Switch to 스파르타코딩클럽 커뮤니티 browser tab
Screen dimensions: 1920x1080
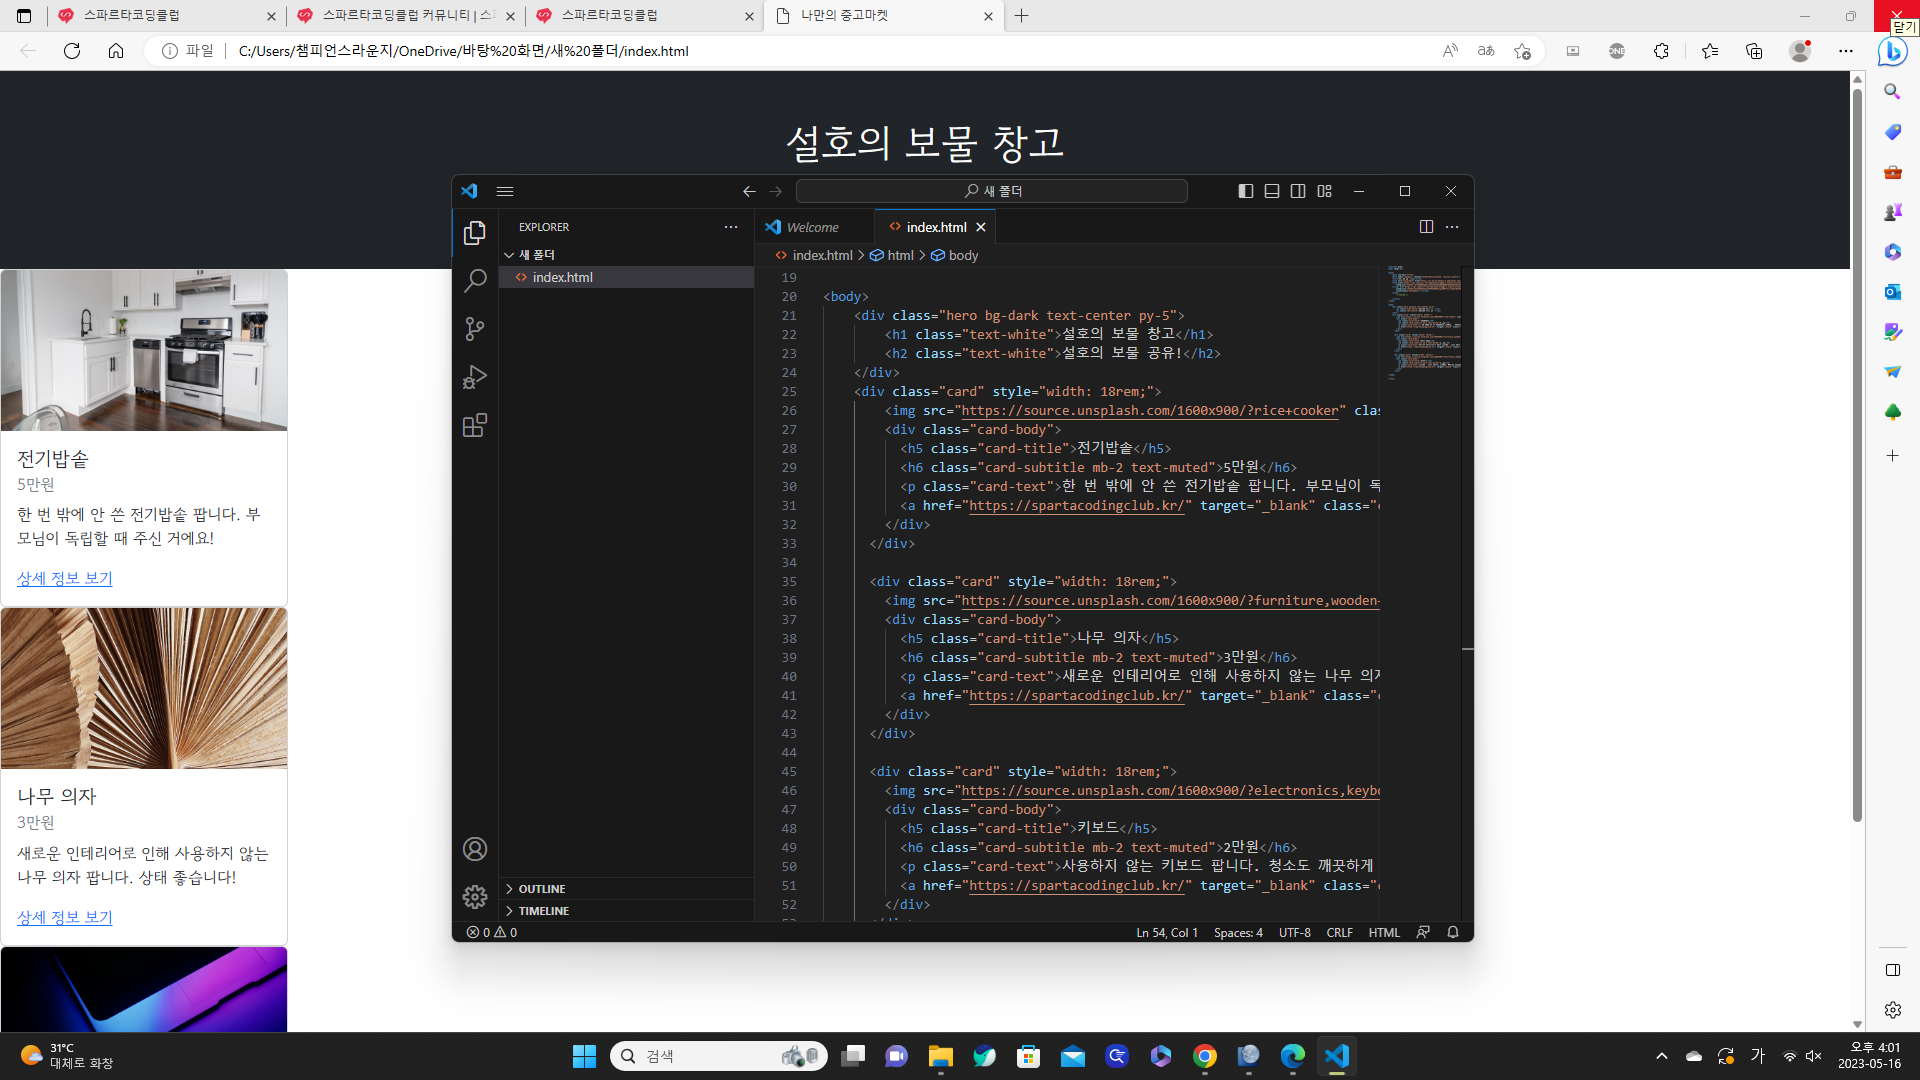click(x=406, y=16)
